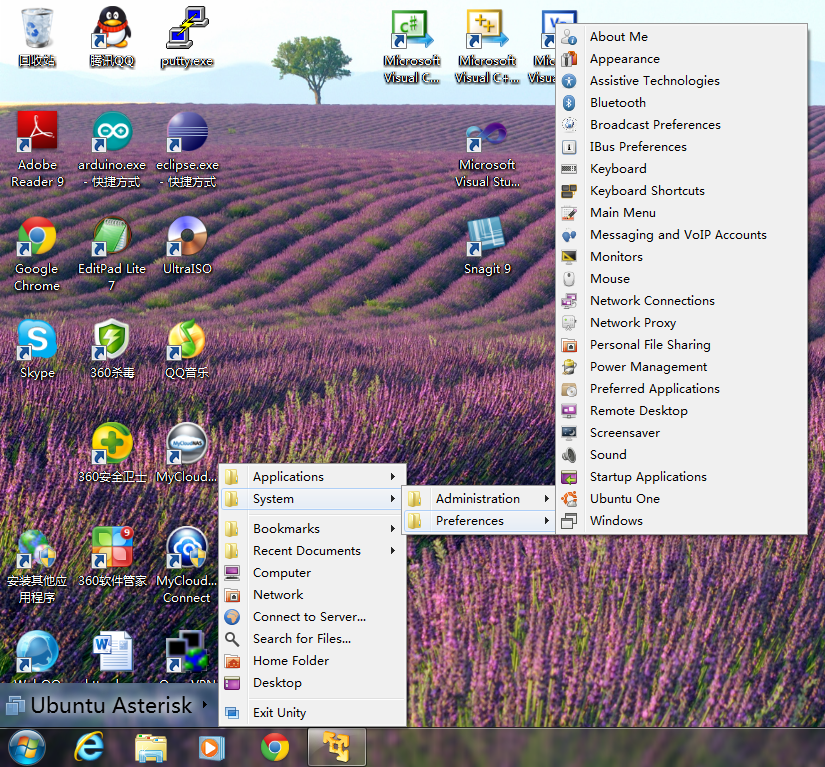Expand the Bookmarks submenu

[x=313, y=529]
